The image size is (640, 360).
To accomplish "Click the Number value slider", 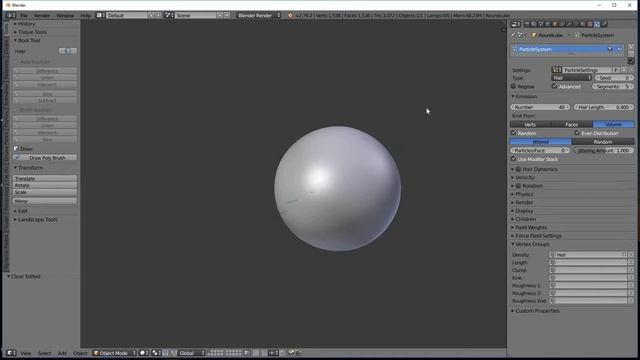I will point(540,107).
